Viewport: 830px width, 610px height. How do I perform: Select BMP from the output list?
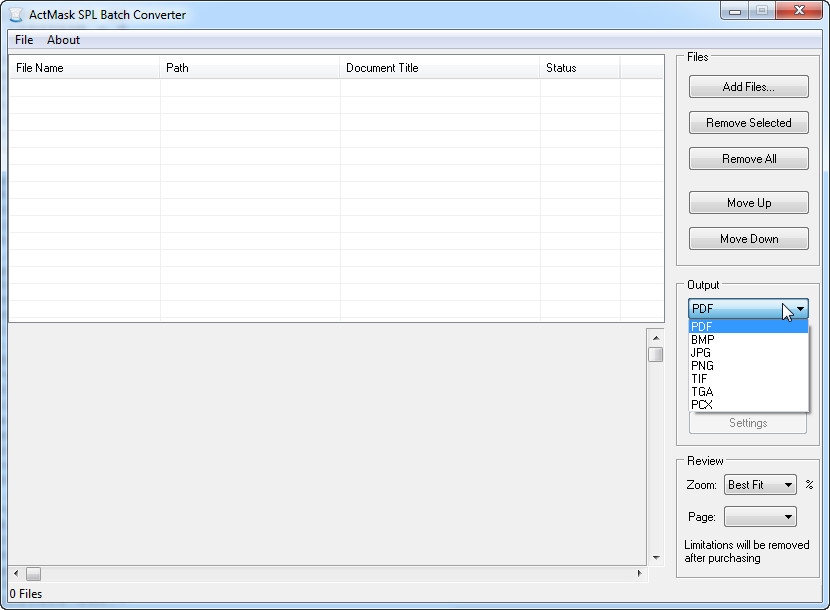pyautogui.click(x=748, y=340)
